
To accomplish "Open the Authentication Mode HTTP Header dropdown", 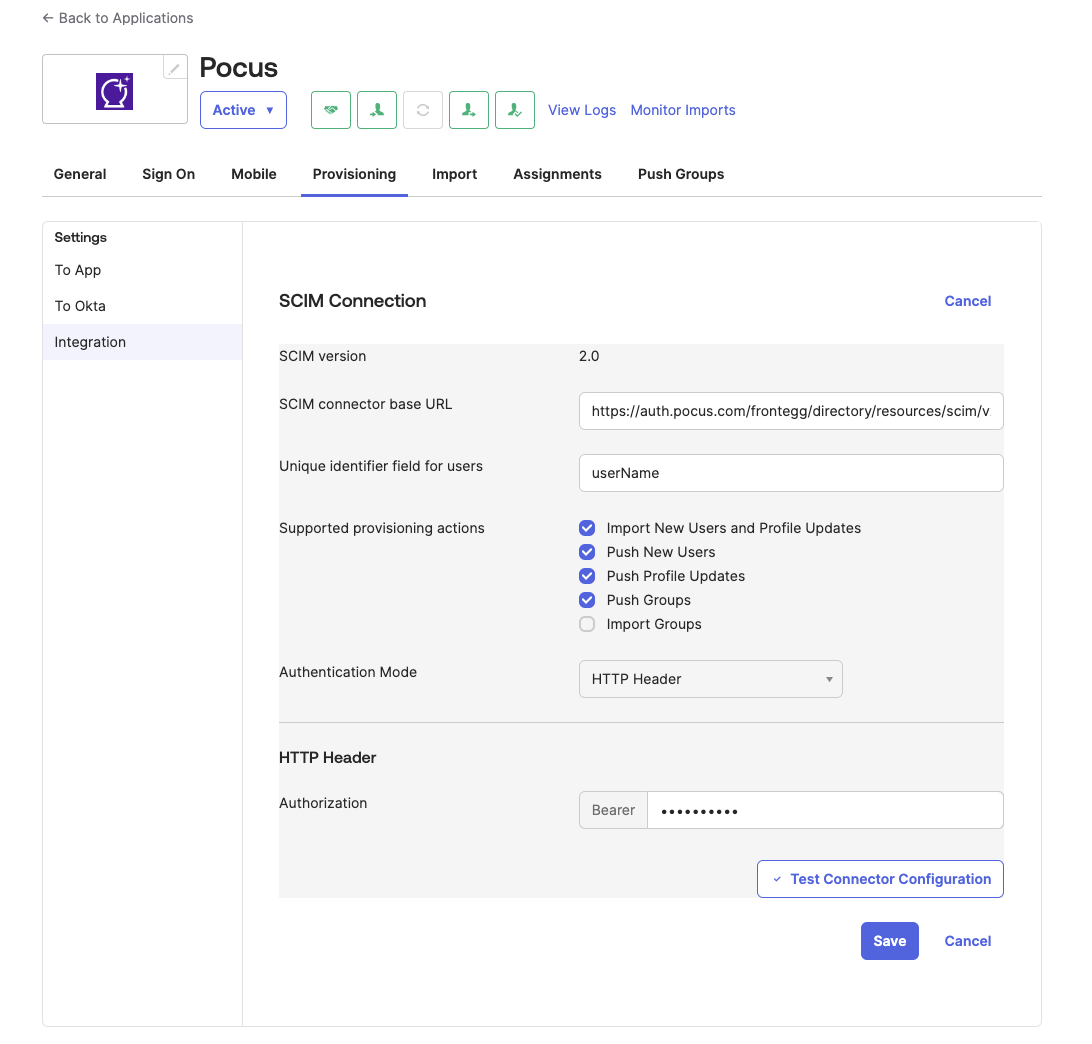I will pyautogui.click(x=710, y=679).
